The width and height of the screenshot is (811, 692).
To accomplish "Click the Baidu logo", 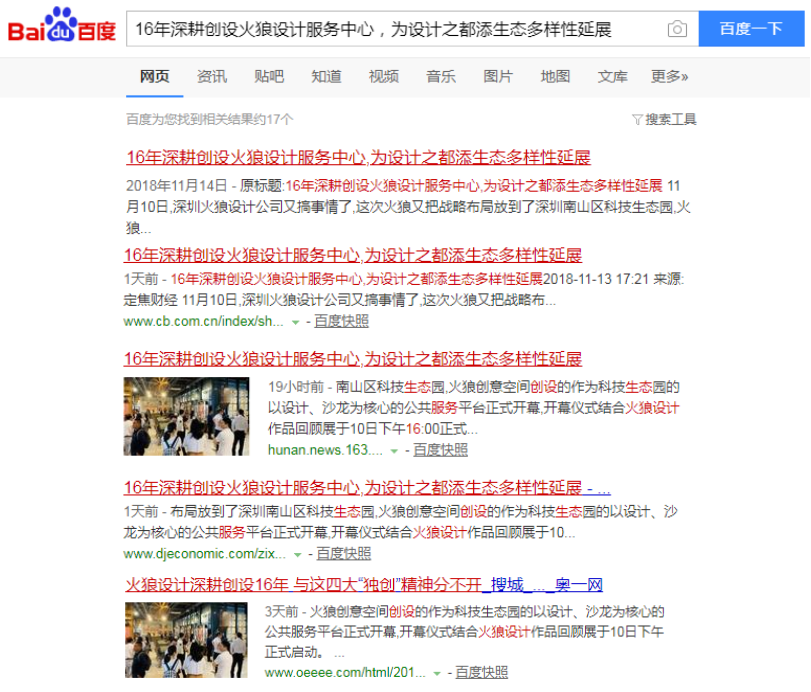I will pyautogui.click(x=62, y=25).
